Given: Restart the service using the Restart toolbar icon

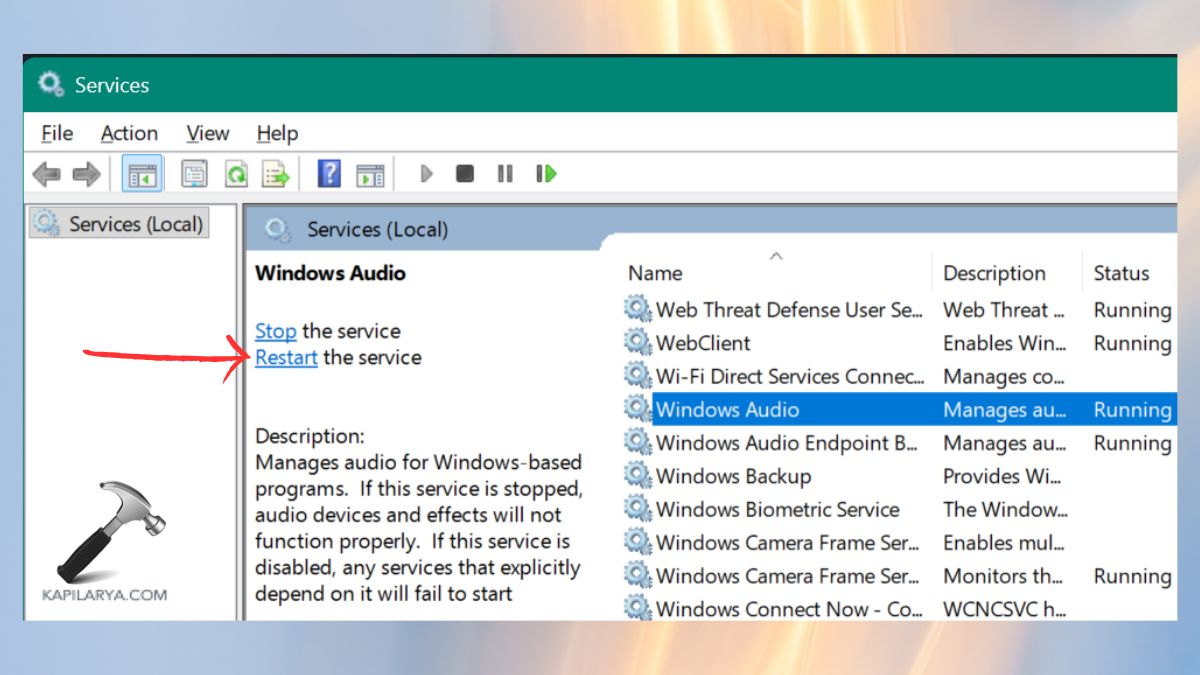Looking at the screenshot, I should pos(545,173).
